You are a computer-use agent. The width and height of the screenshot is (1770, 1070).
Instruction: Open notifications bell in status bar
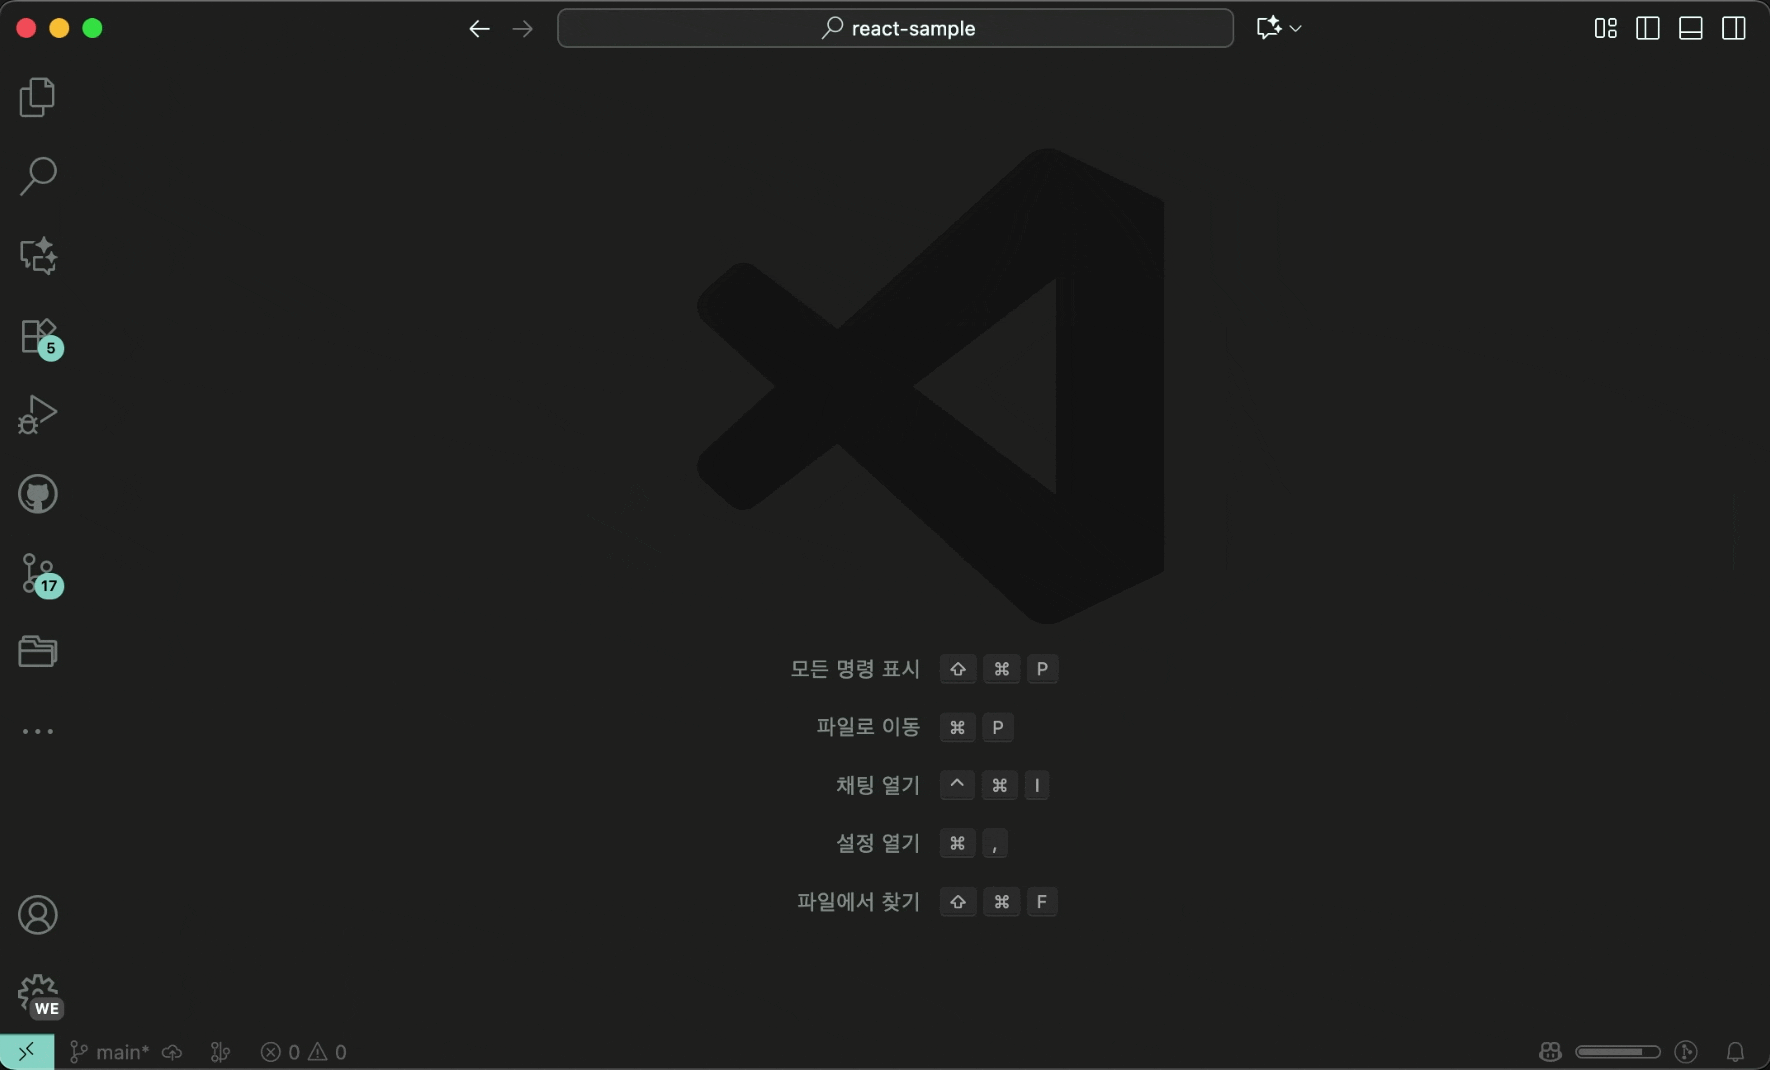pyautogui.click(x=1735, y=1052)
